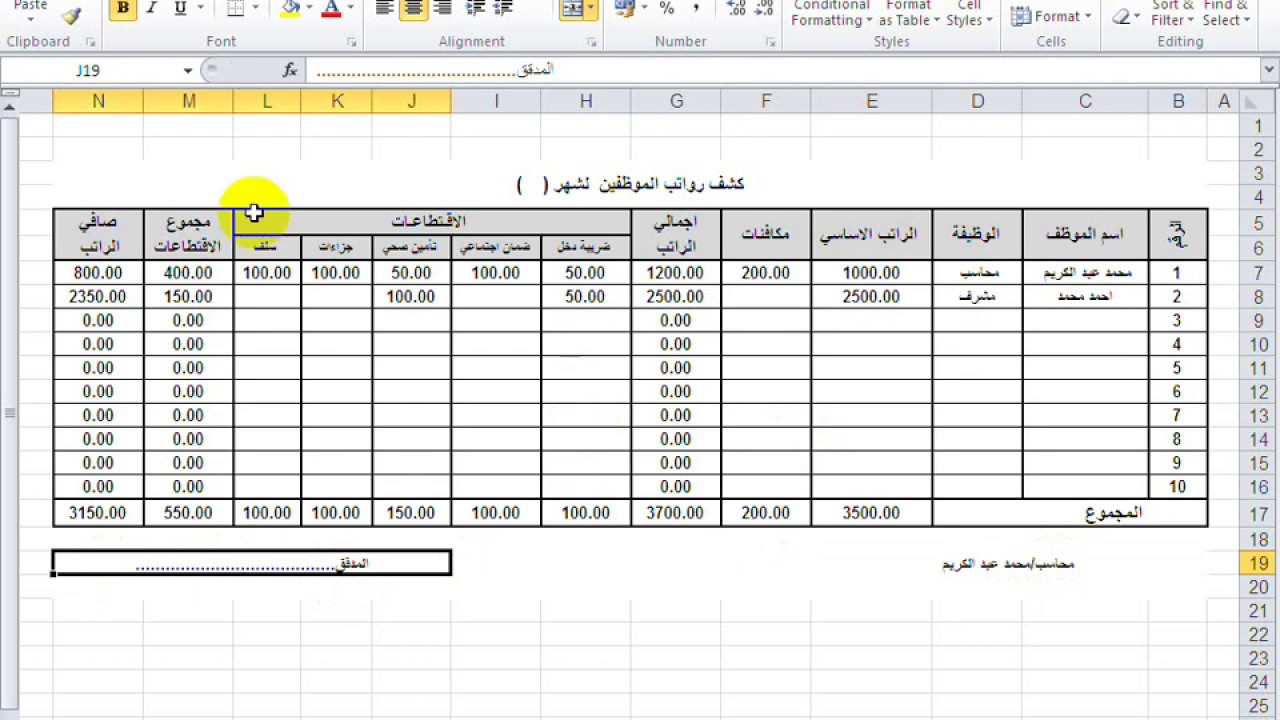Screen dimensions: 1280x720
Task: Select row header 17
Action: 1258,514
